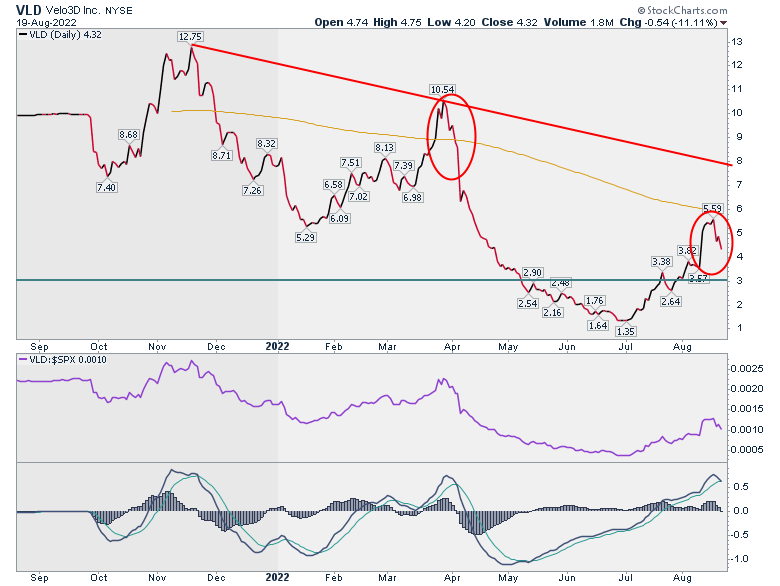Click the 12.75 peak price label
The width and height of the screenshot is (780, 586).
(x=190, y=36)
